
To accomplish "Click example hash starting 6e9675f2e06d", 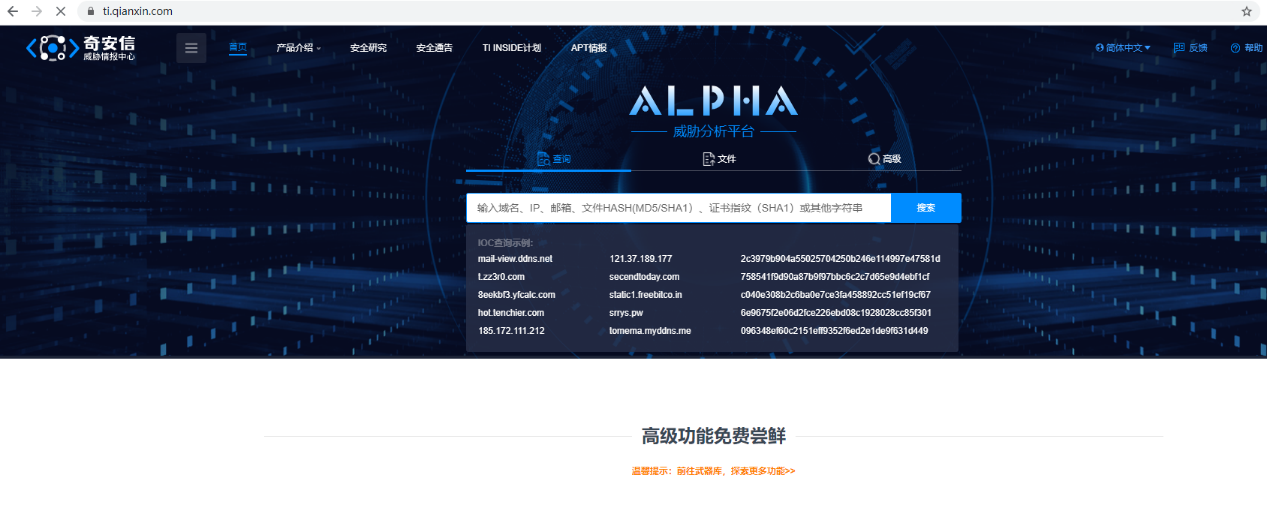I will pos(836,313).
